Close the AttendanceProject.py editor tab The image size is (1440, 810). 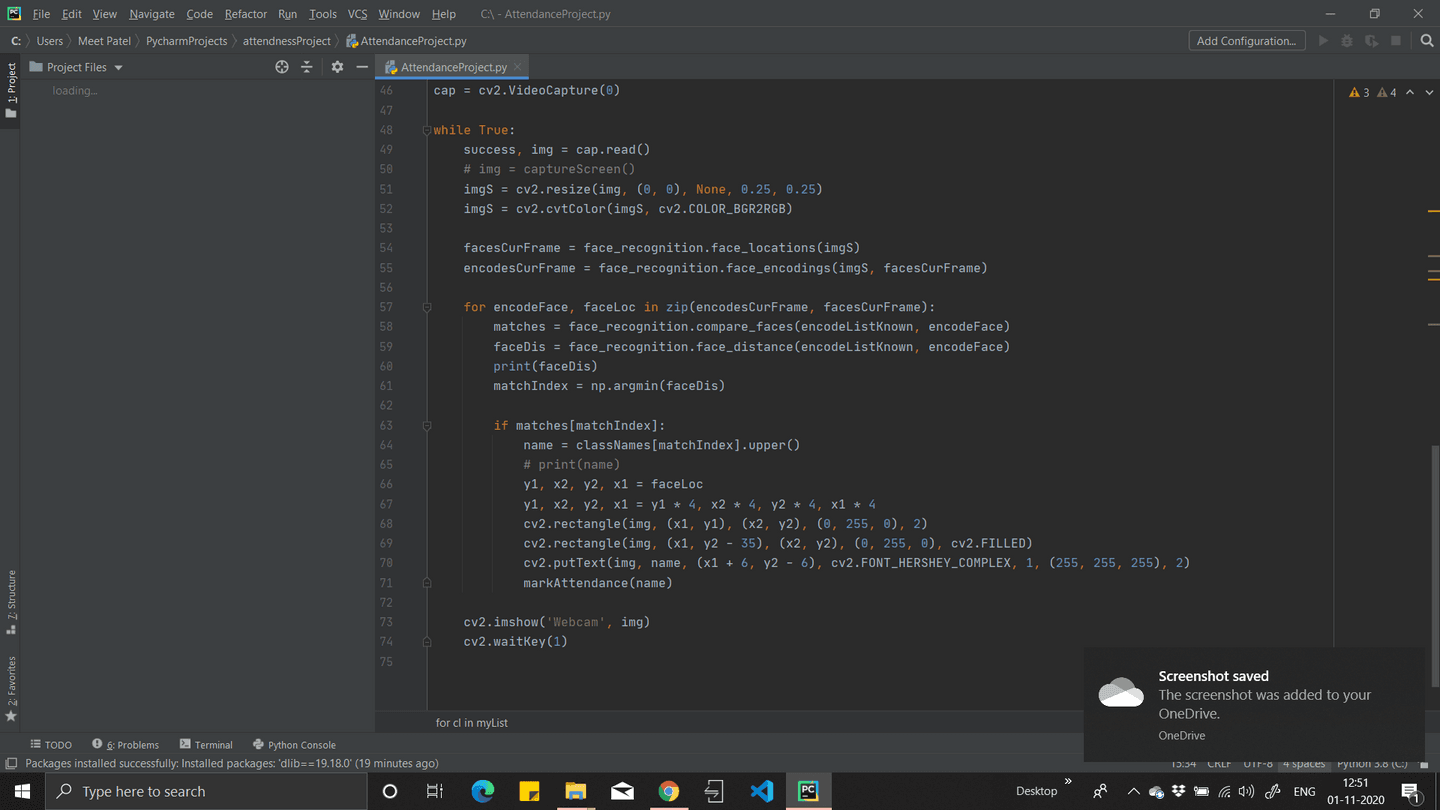[x=517, y=67]
